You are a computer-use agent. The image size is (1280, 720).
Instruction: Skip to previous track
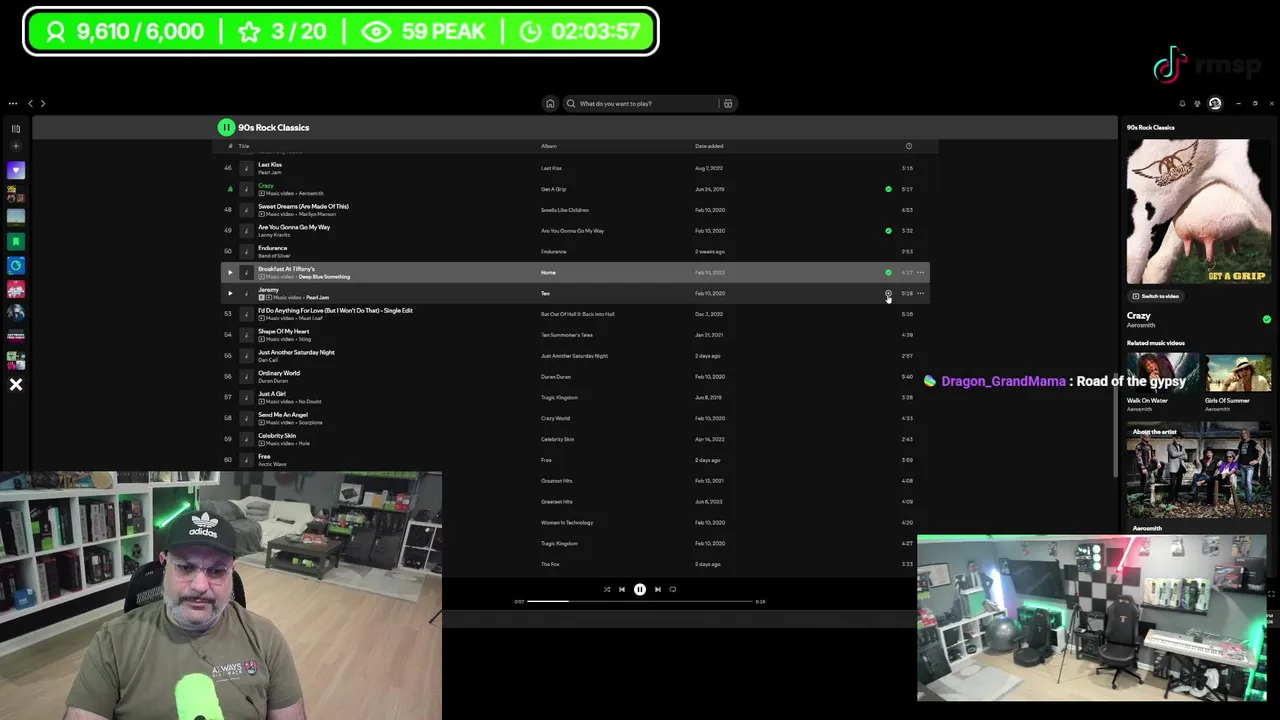coord(622,590)
